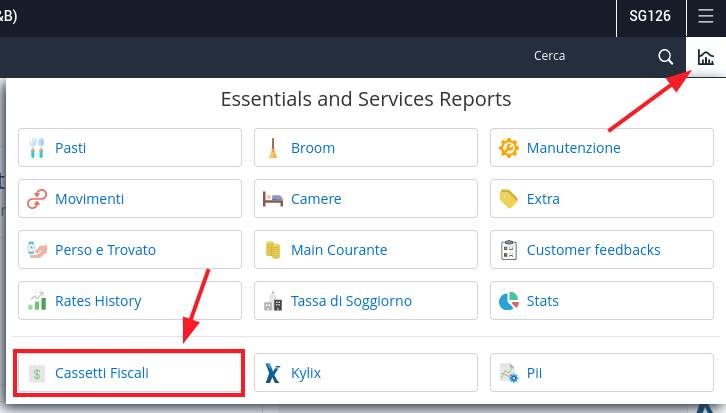
Task: Click the Pasti fork and knife icon
Action: tap(37, 148)
